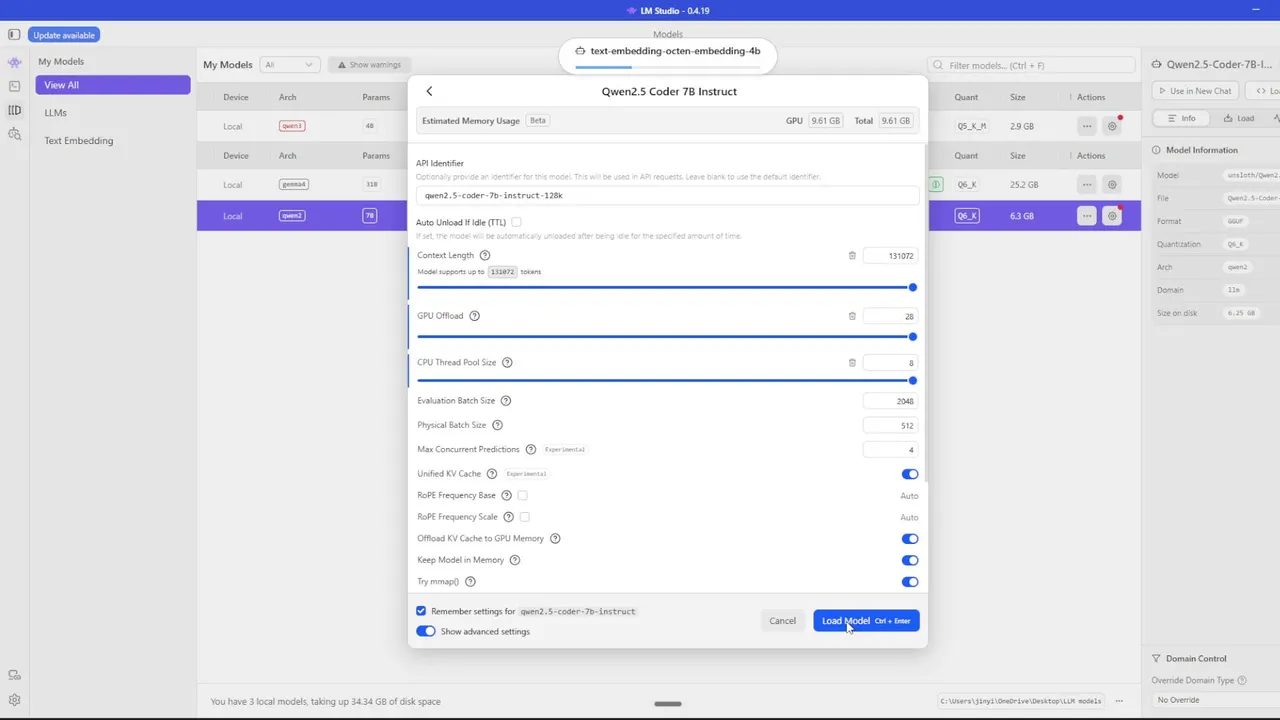Enable RoPE Frequency Scale checkbox
The image size is (1280, 720).
coord(524,517)
